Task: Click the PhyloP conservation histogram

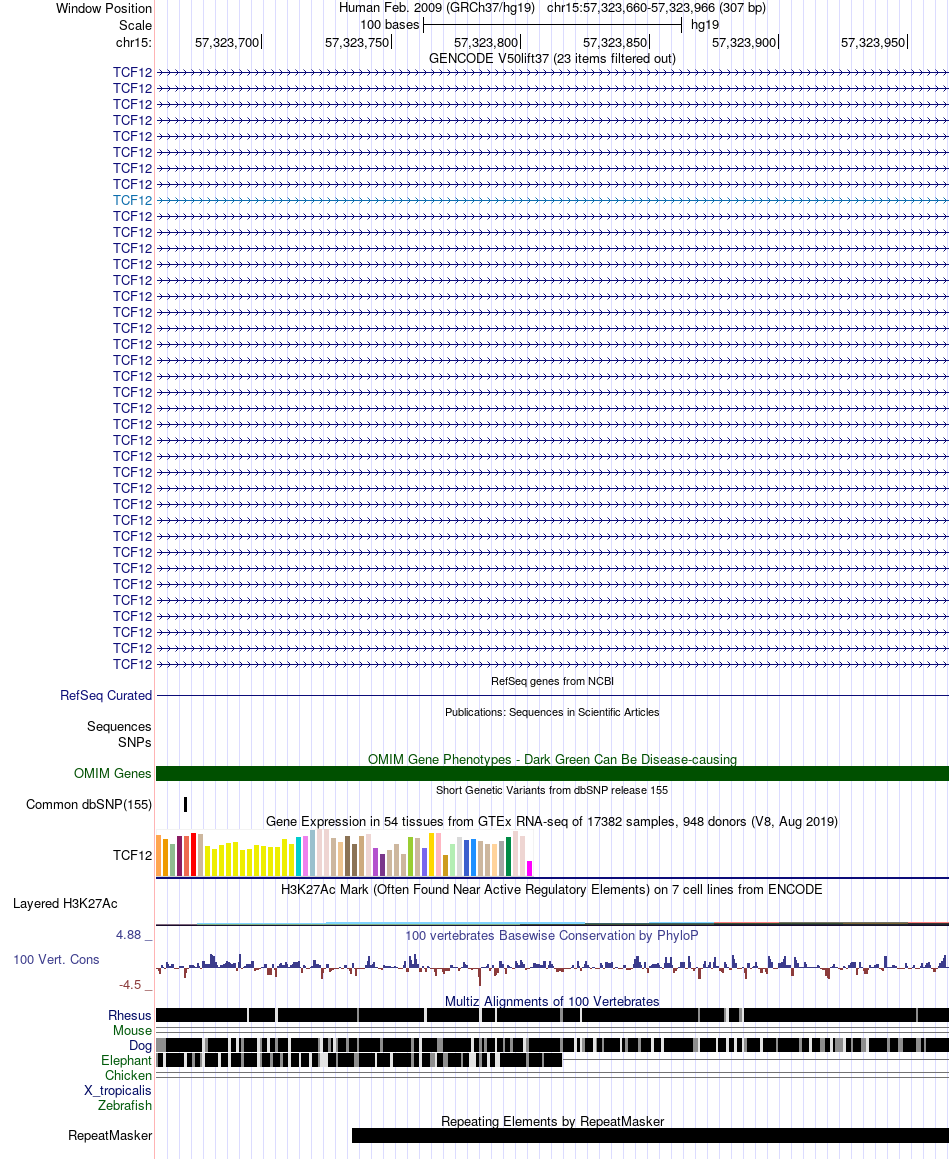Action: [x=552, y=968]
